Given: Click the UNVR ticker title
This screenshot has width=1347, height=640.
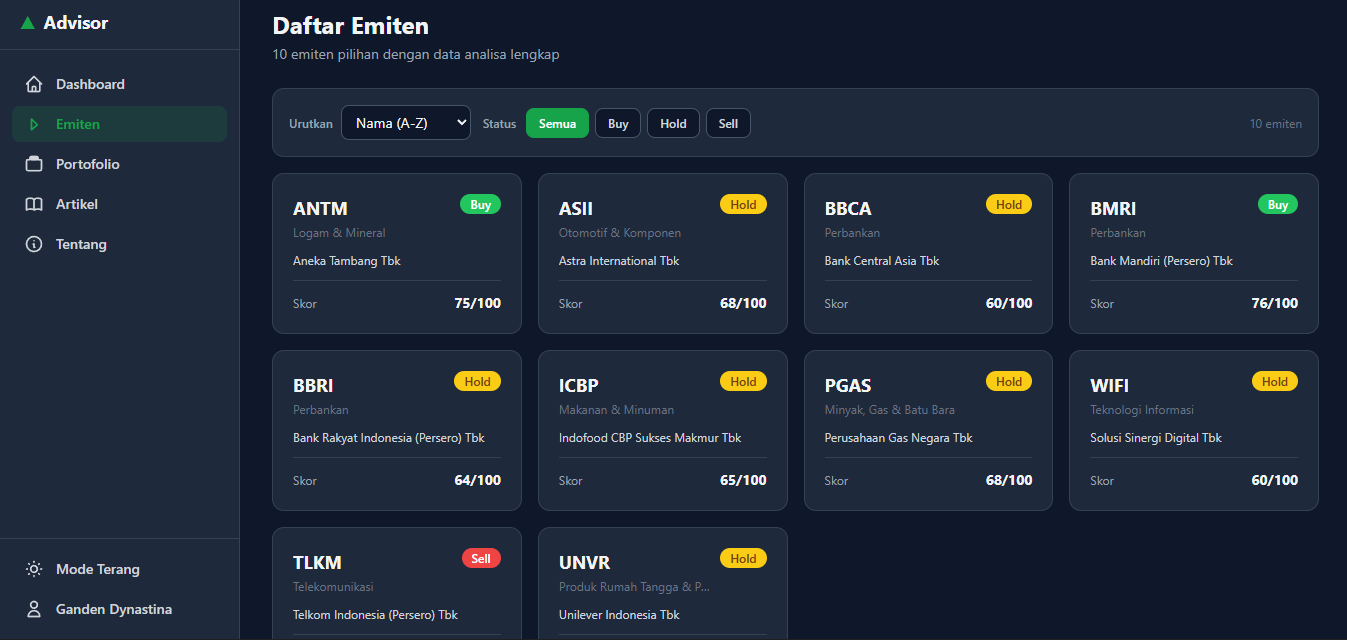Looking at the screenshot, I should click(x=585, y=563).
